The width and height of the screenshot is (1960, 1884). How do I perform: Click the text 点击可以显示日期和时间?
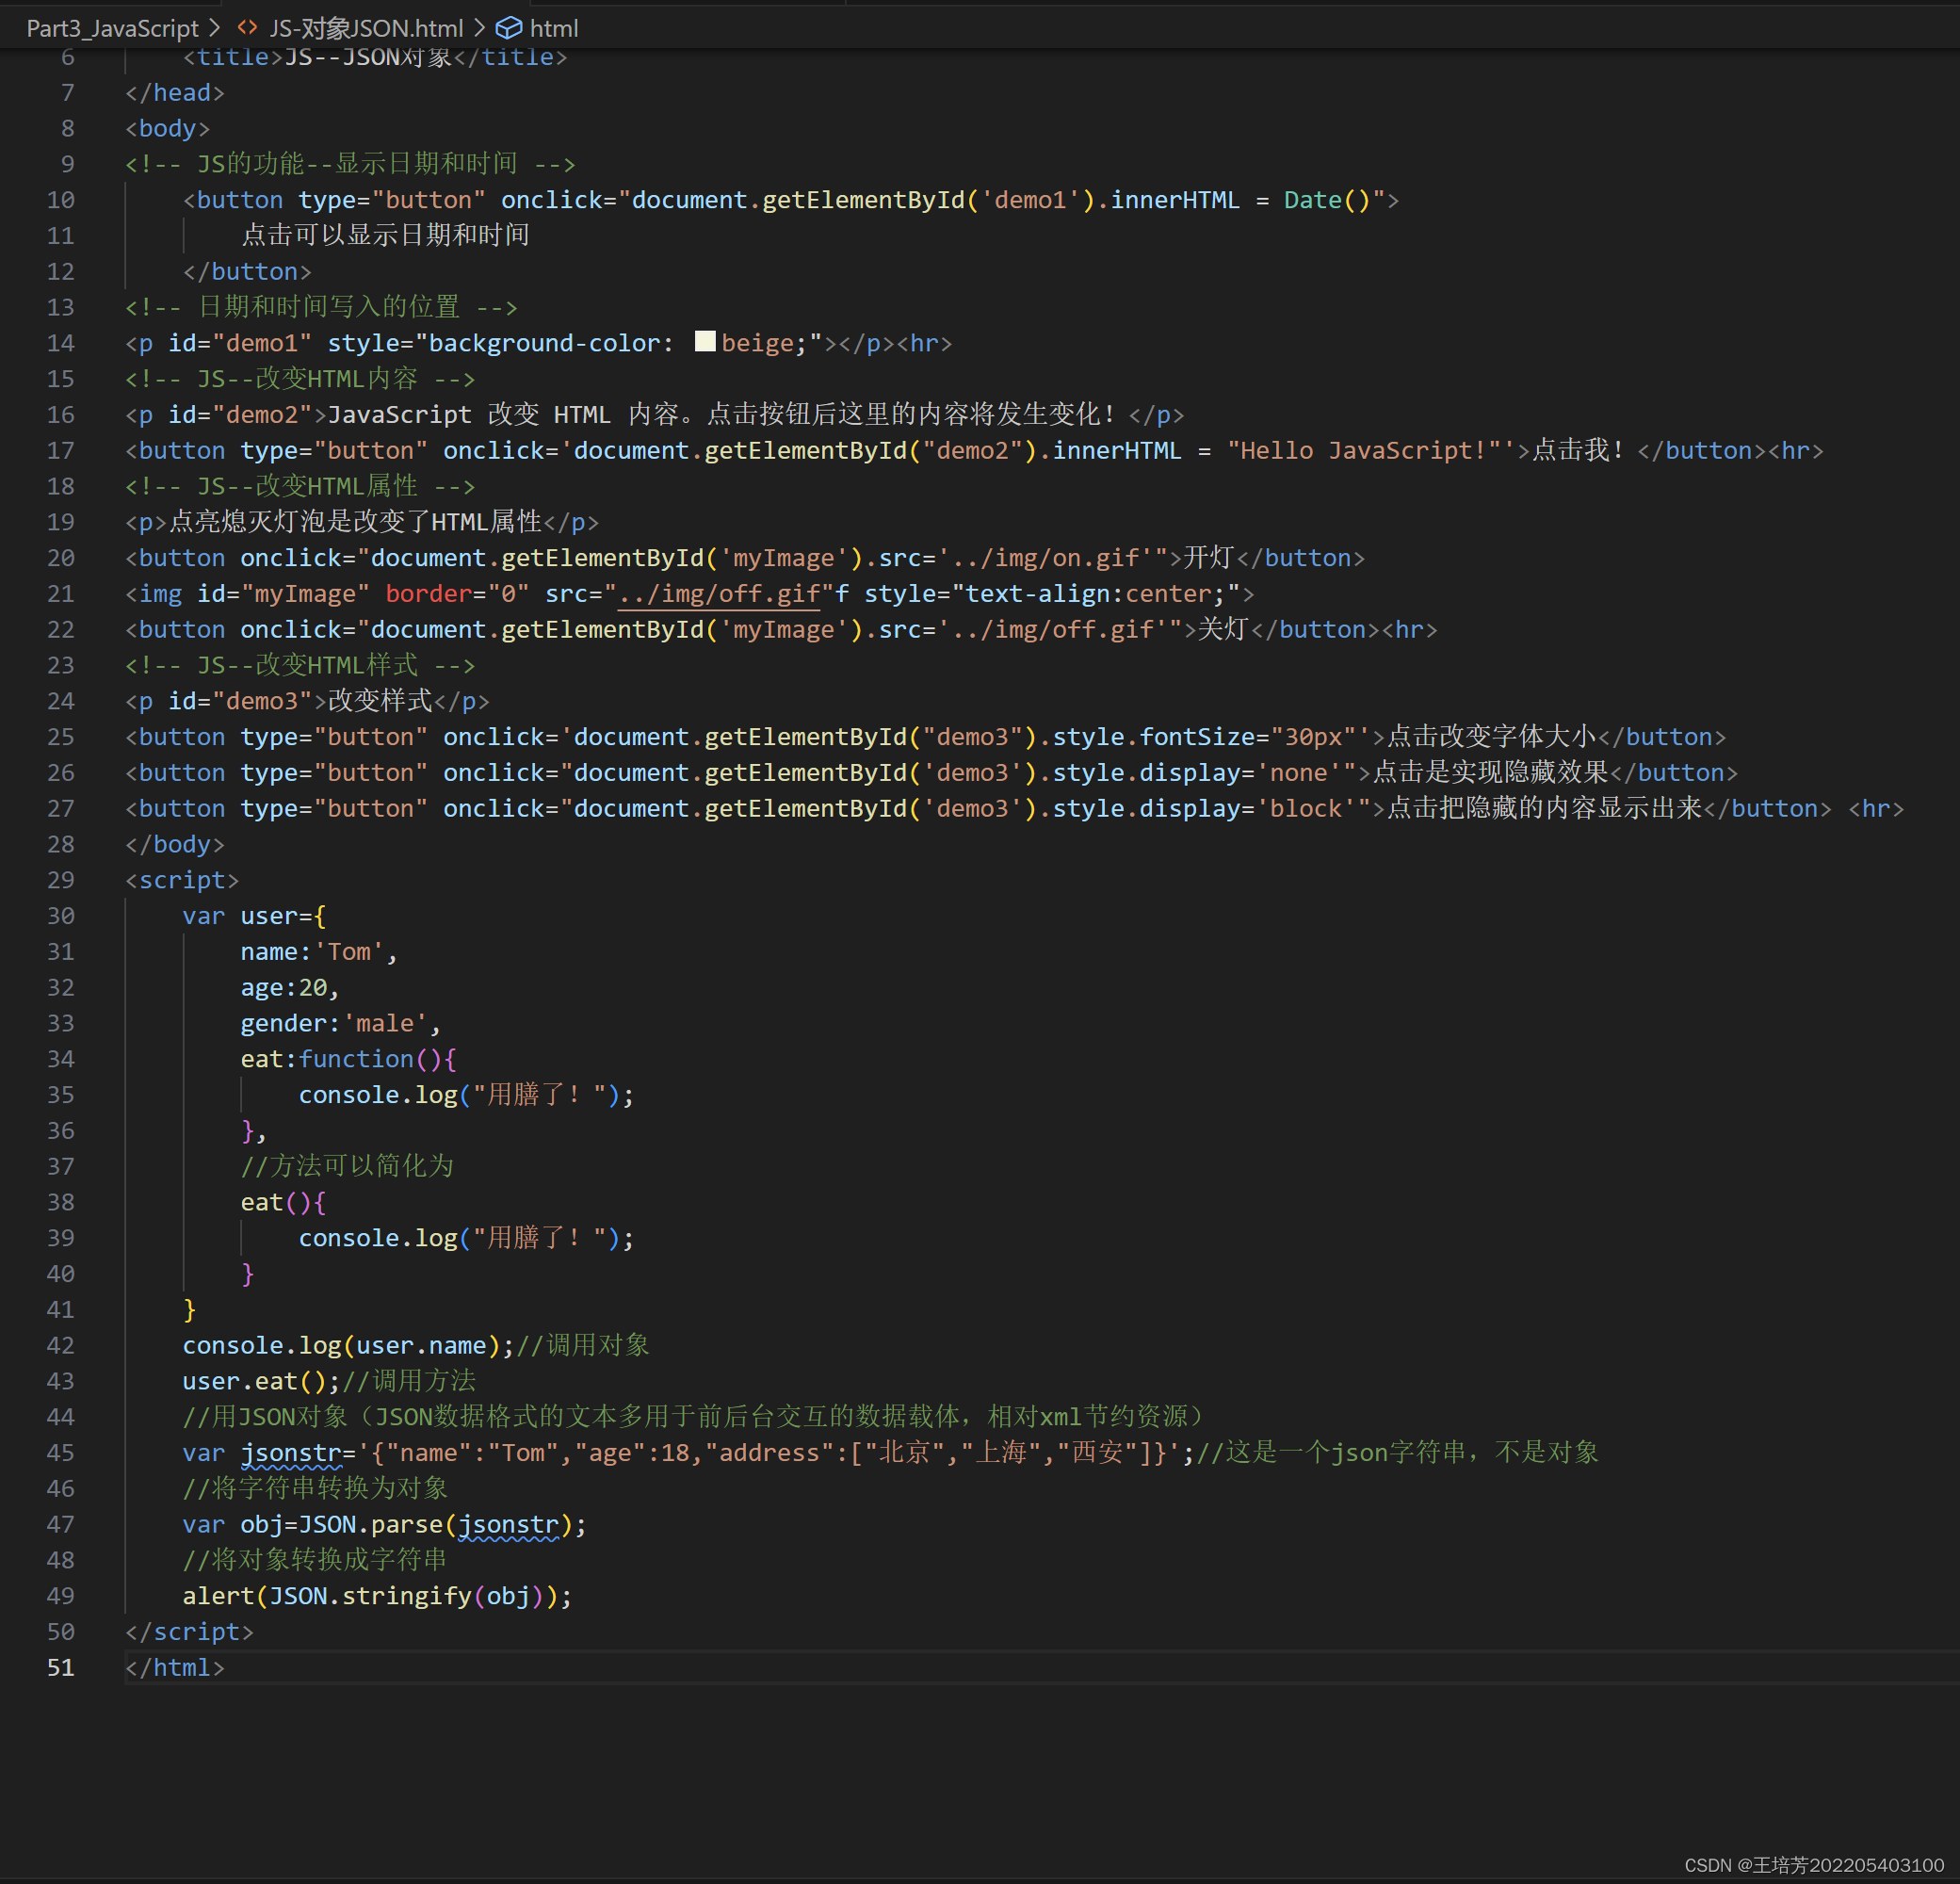[386, 235]
